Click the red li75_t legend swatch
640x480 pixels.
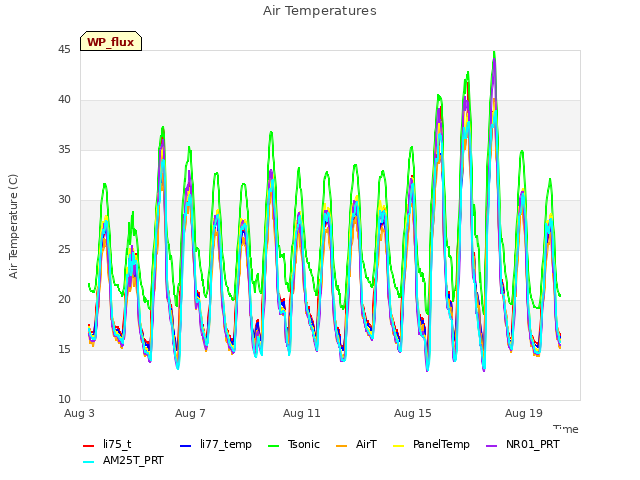tap(89, 446)
